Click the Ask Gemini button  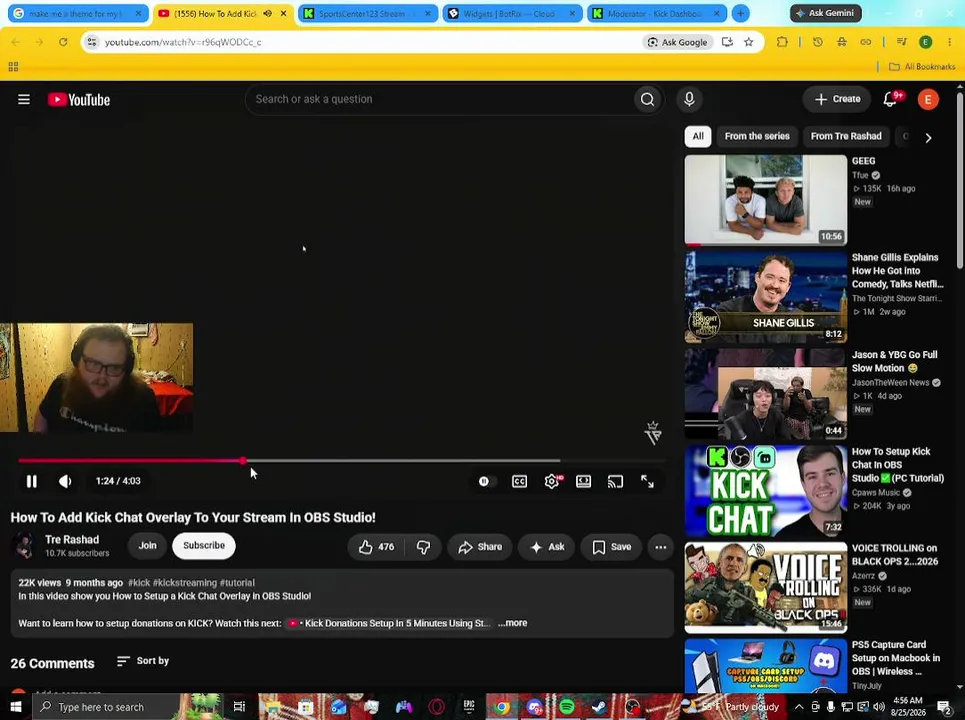click(x=825, y=13)
